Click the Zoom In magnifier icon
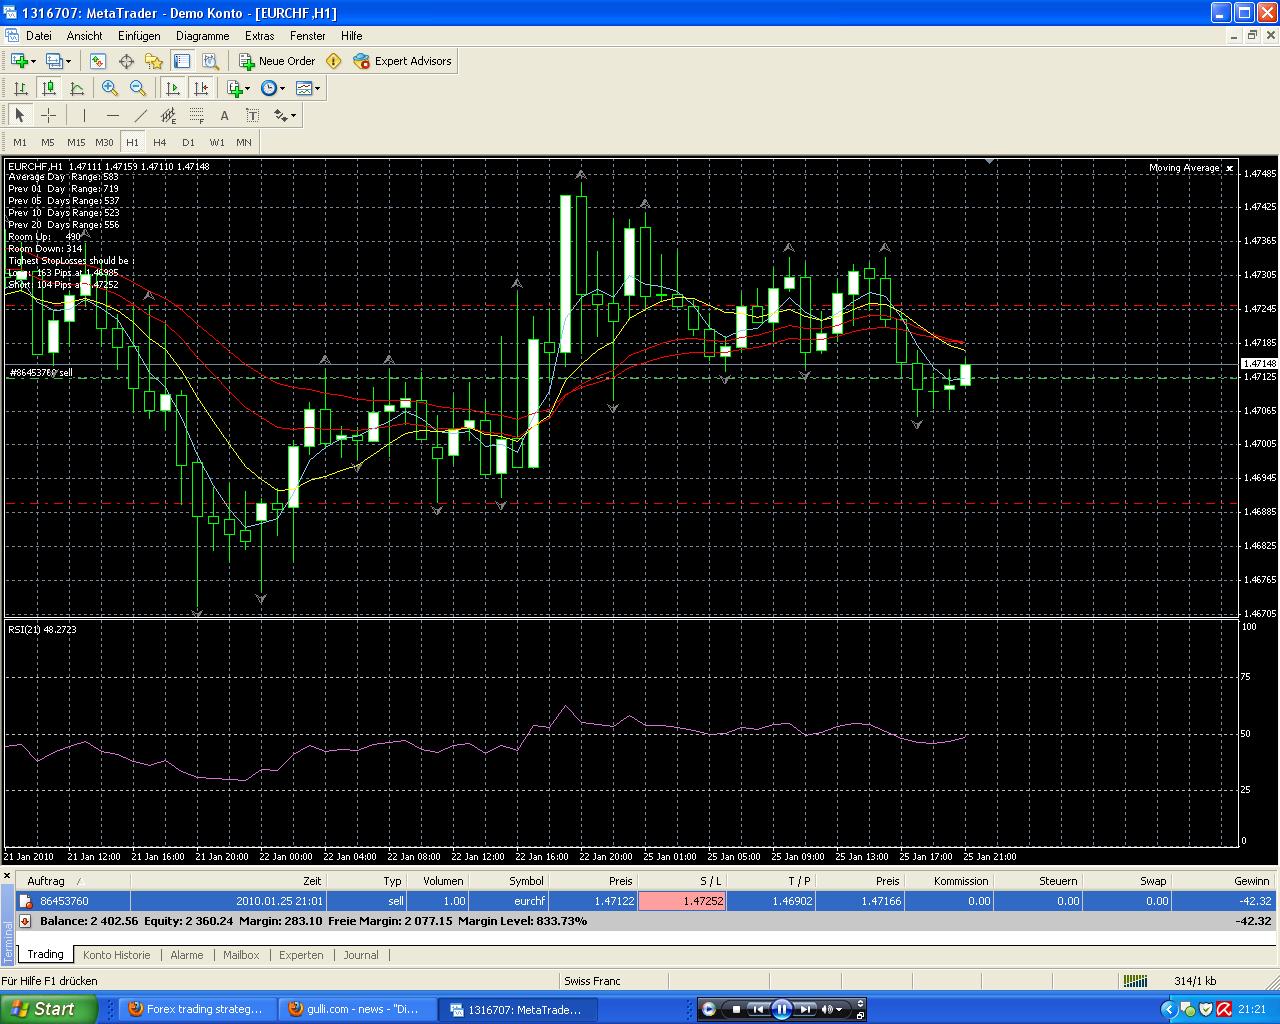Image resolution: width=1280 pixels, height=1024 pixels. tap(110, 88)
